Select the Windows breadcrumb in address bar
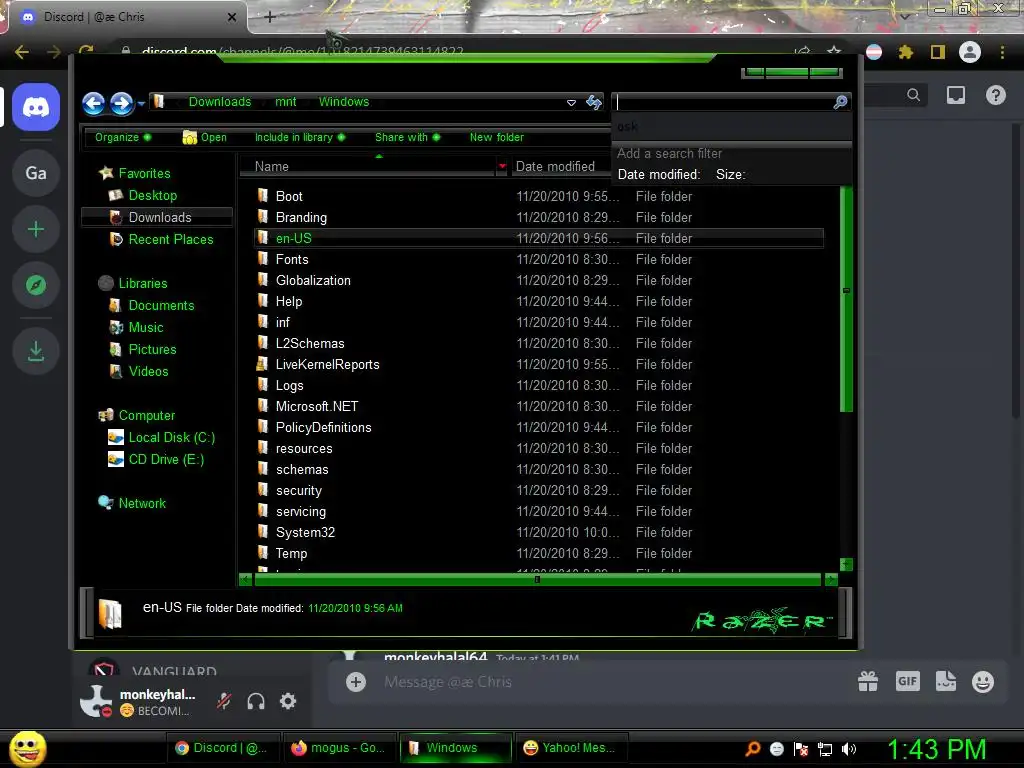1024x768 pixels. [344, 102]
